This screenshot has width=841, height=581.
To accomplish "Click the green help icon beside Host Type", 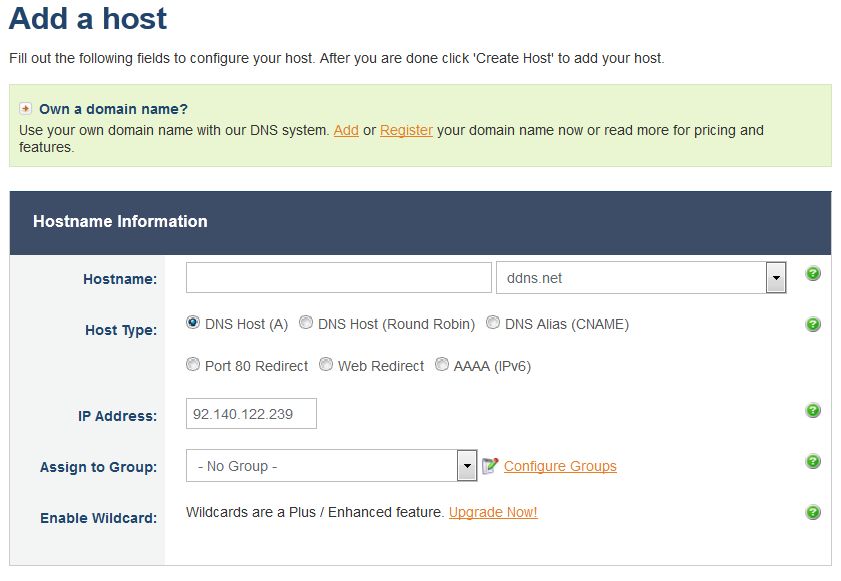I will pyautogui.click(x=812, y=323).
